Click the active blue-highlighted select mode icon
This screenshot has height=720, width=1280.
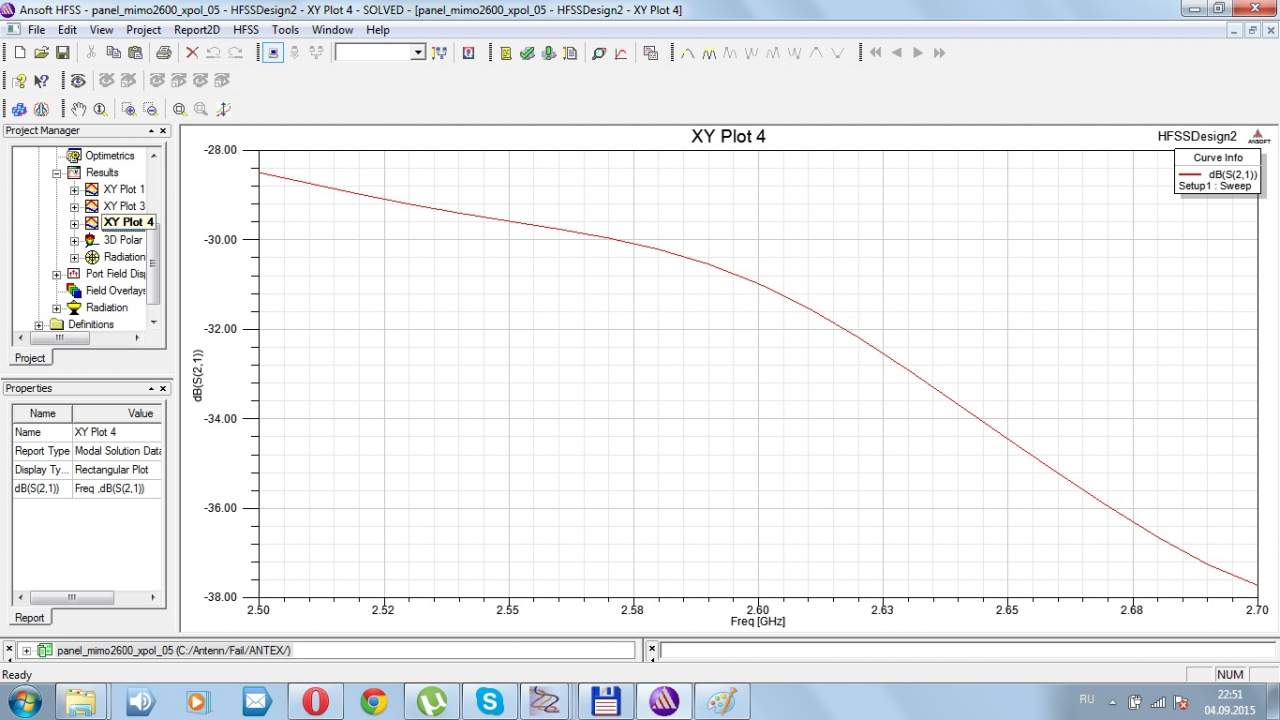click(x=273, y=52)
